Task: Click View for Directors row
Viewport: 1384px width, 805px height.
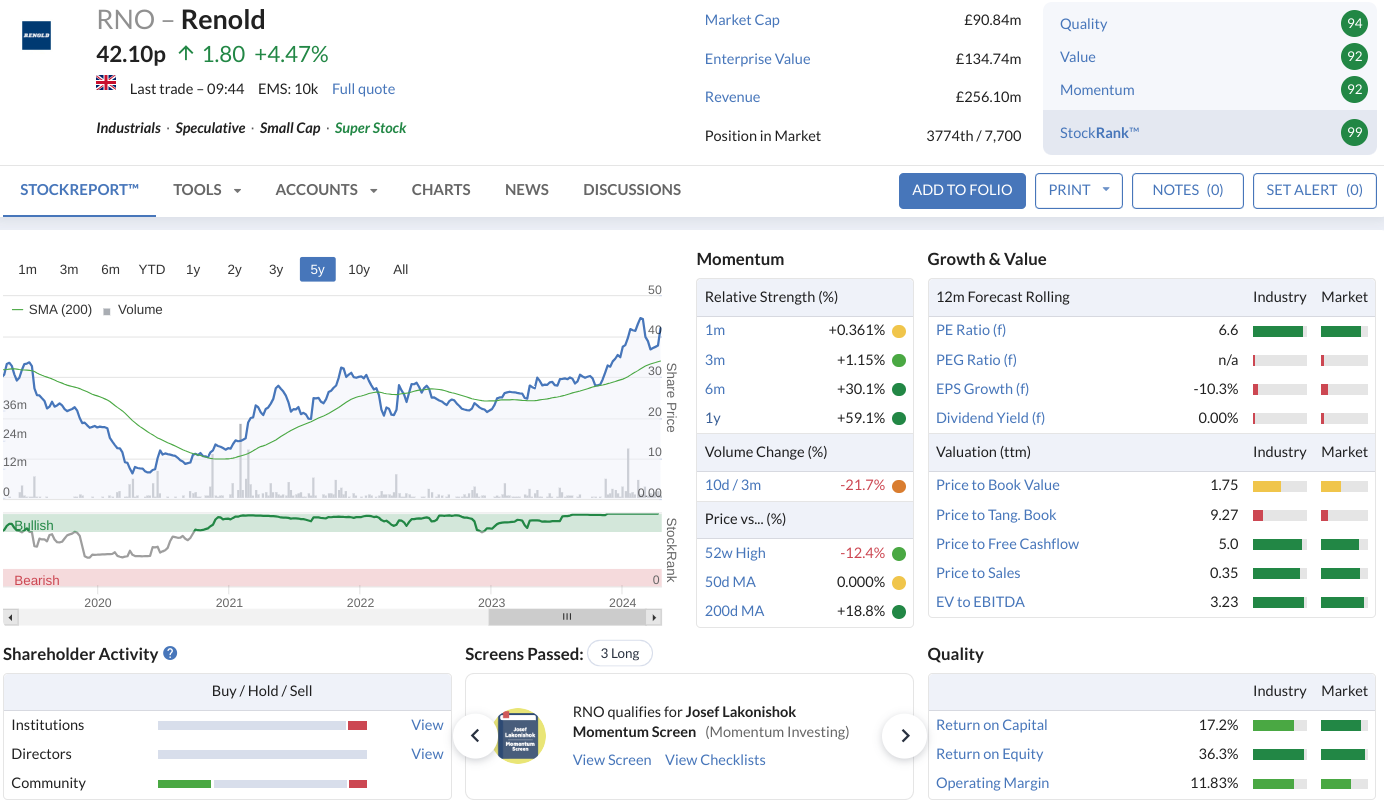Action: [427, 754]
